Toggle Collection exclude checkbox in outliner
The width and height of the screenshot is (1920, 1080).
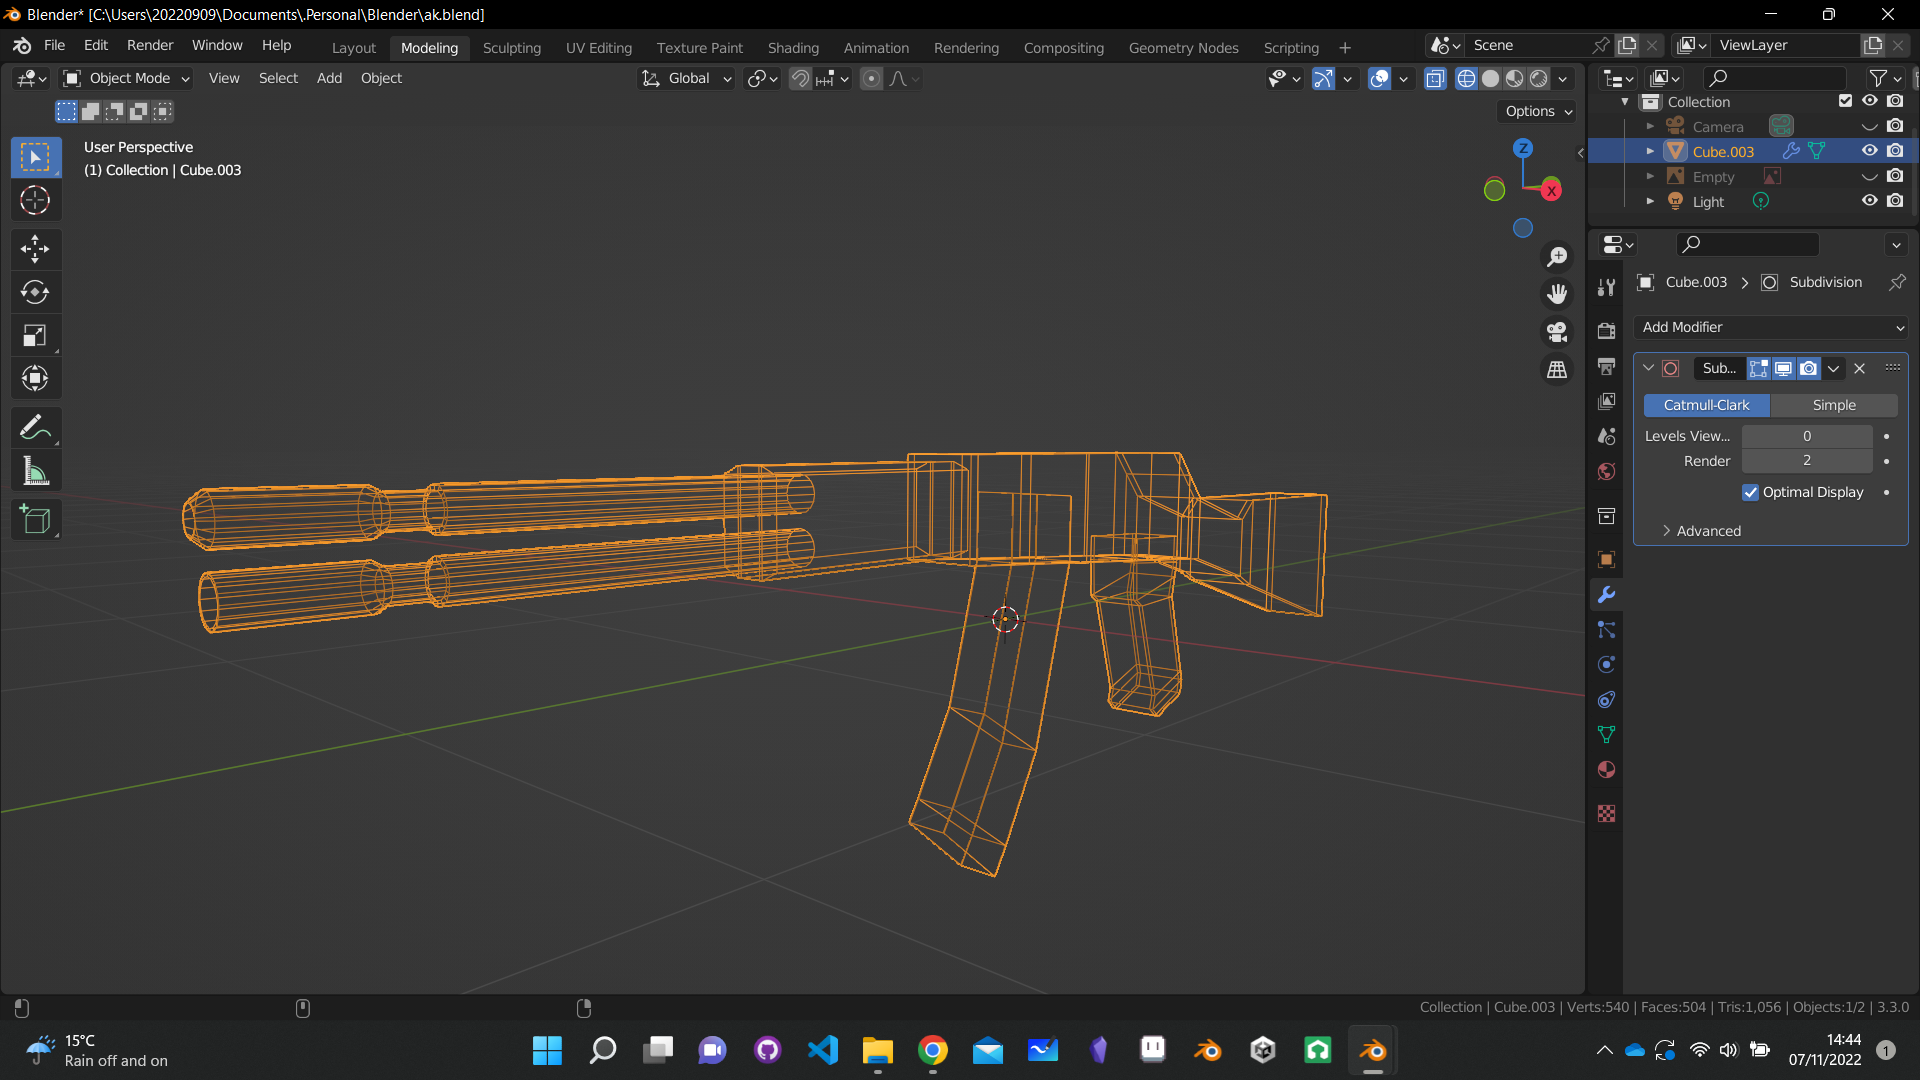click(1845, 101)
